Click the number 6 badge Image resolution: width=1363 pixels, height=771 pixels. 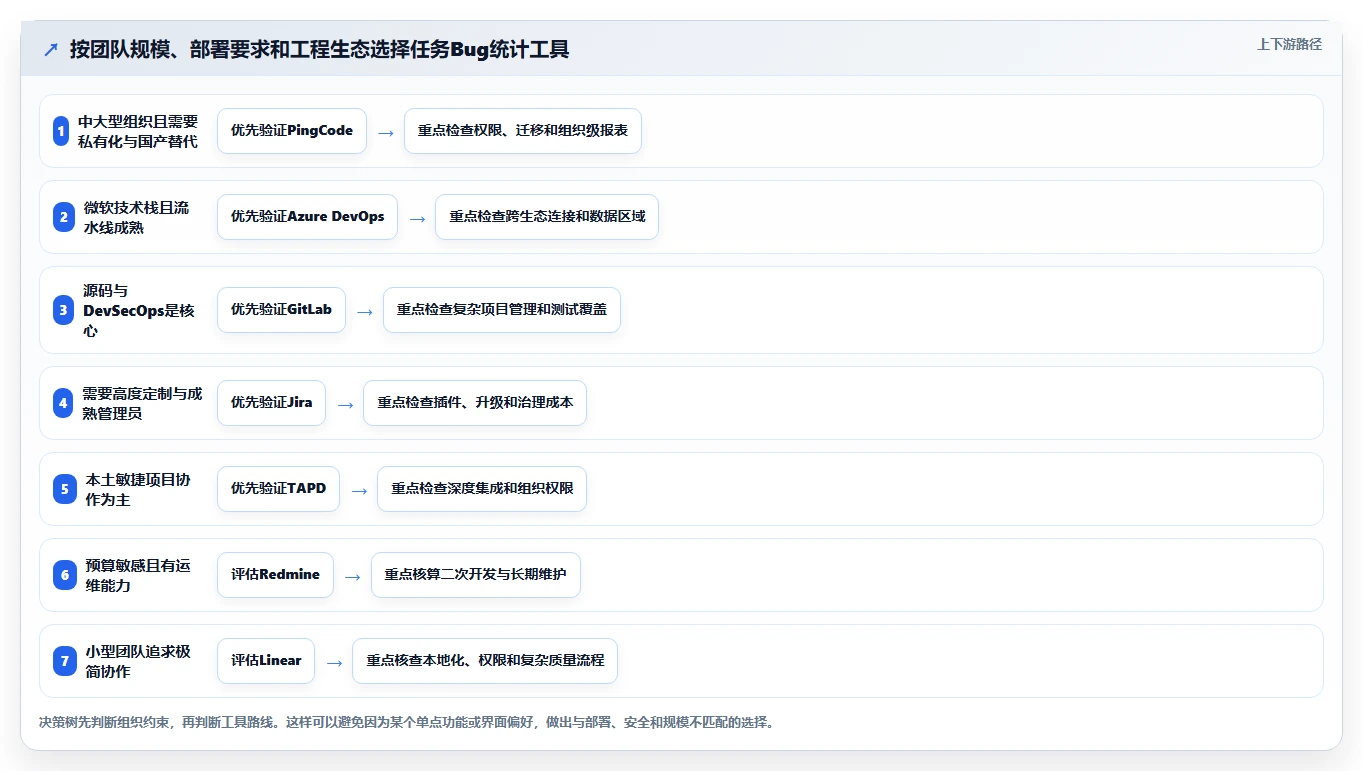(64, 575)
